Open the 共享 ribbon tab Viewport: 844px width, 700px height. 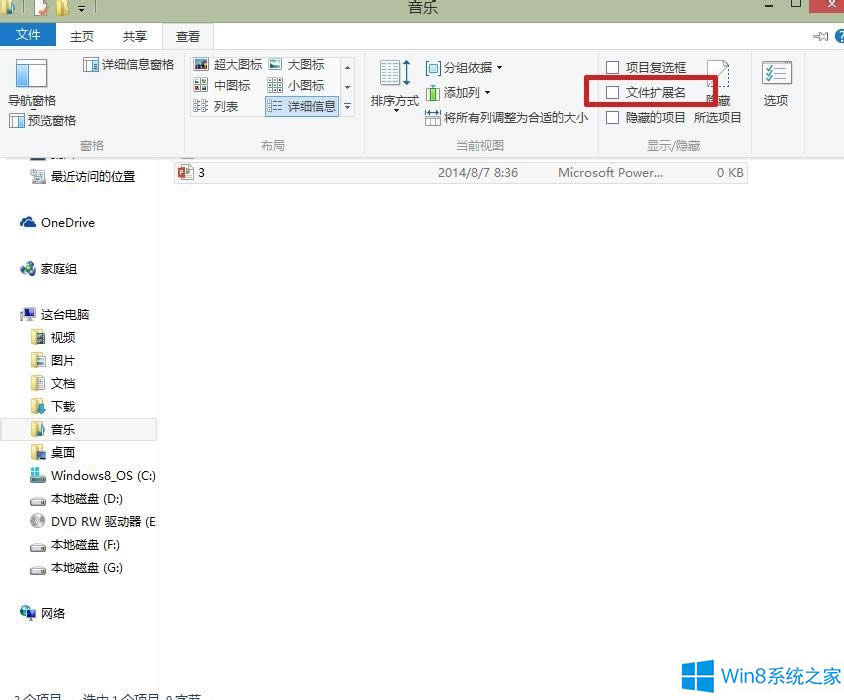pyautogui.click(x=135, y=35)
